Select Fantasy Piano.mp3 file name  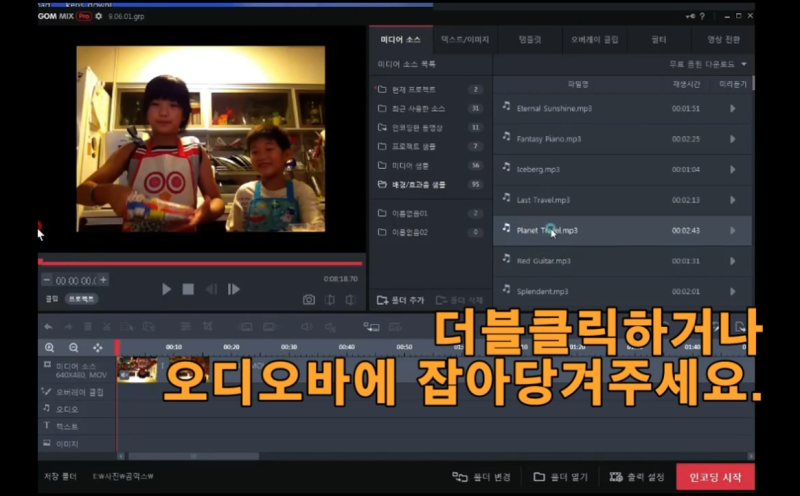(x=548, y=139)
